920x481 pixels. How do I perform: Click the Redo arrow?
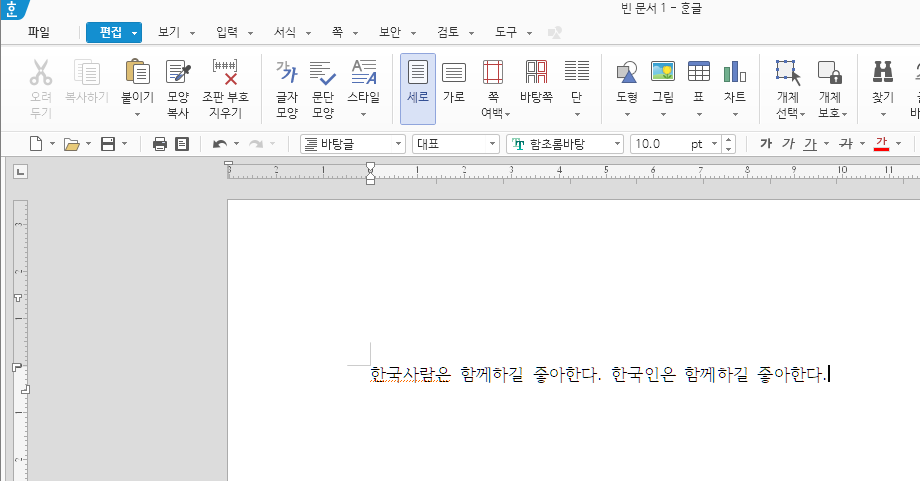[x=256, y=144]
